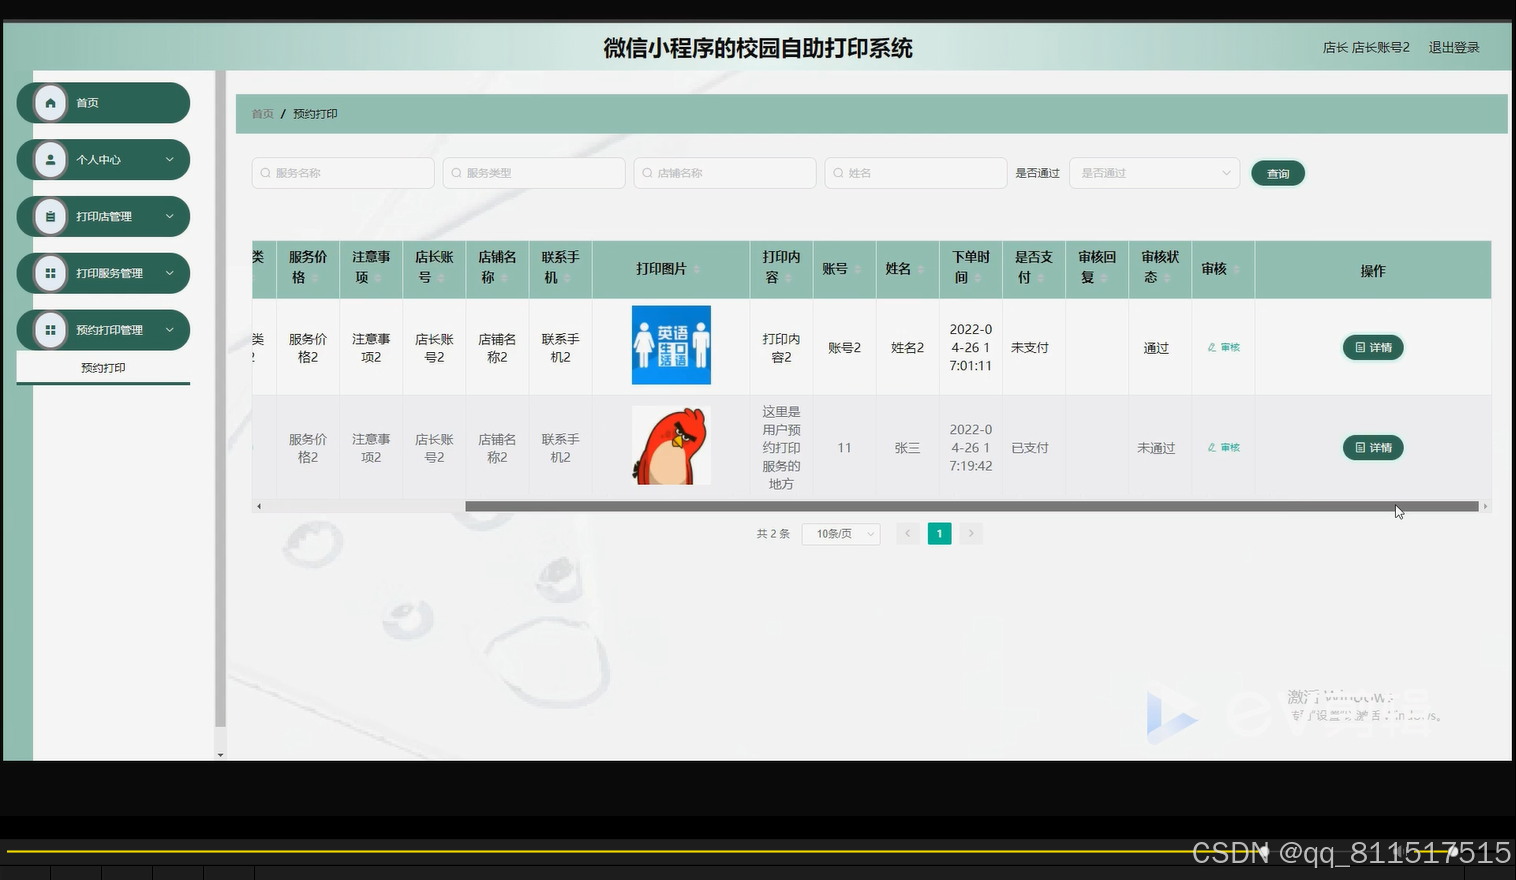Click the 预约打印管理 grid icon

(50, 329)
